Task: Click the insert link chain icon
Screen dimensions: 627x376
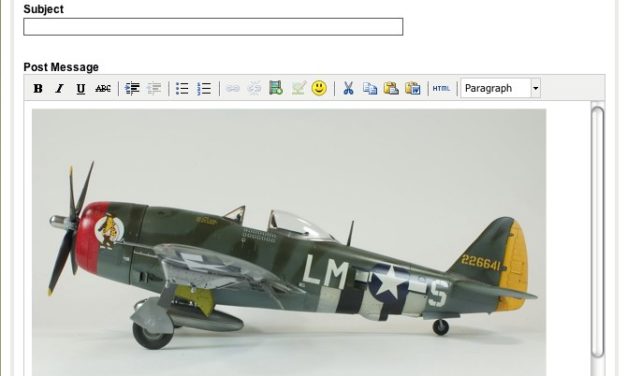Action: (x=233, y=88)
